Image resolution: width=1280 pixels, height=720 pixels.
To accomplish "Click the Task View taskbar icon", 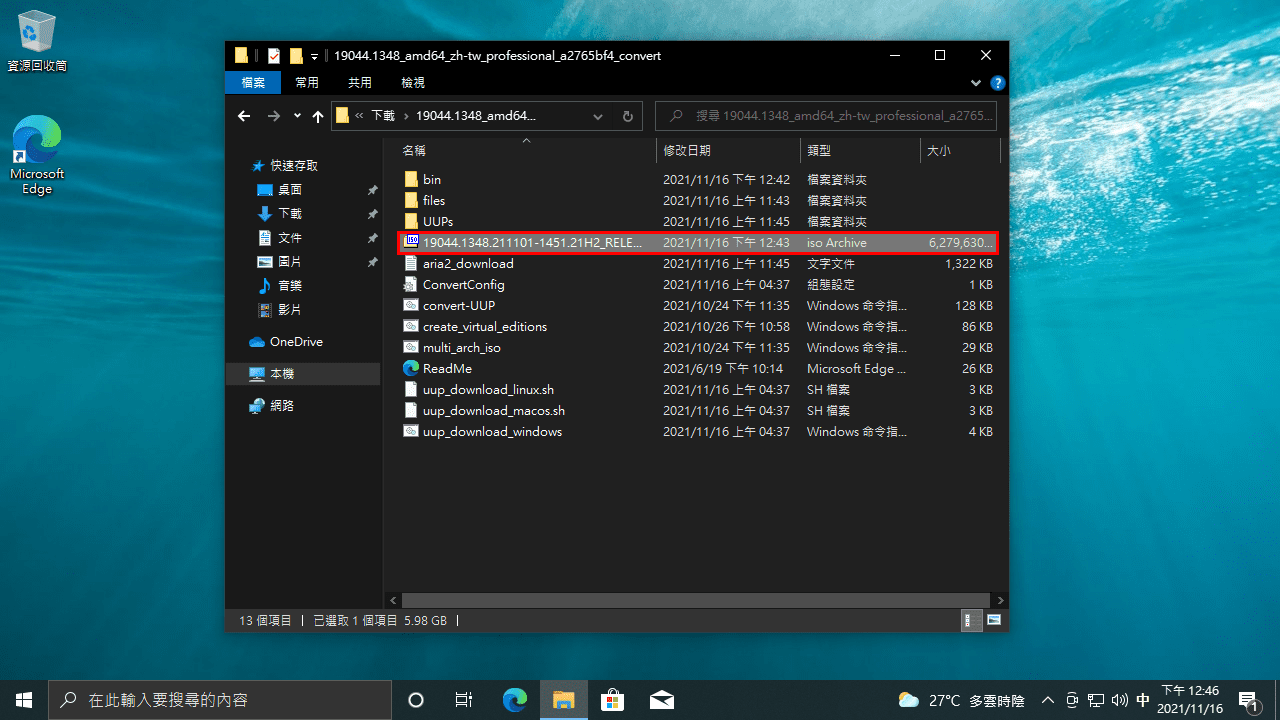I will tap(463, 699).
